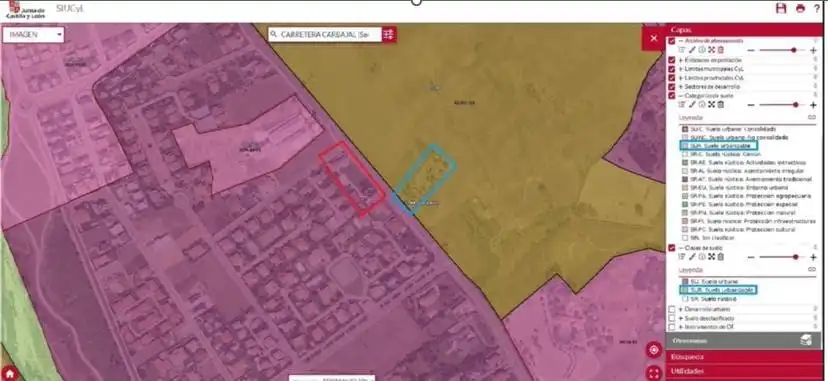The image size is (828, 381).
Task: Expand the Suelo desclasificado layer
Action: point(681,318)
